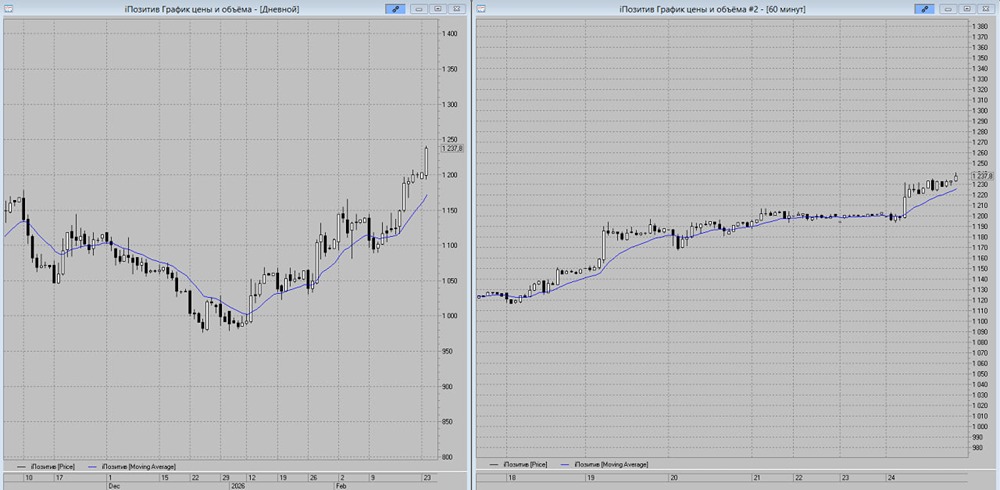Select iПозитив [Moving Average] legend entry in the 60-minute chart
The image size is (1000, 490).
[x=607, y=464]
